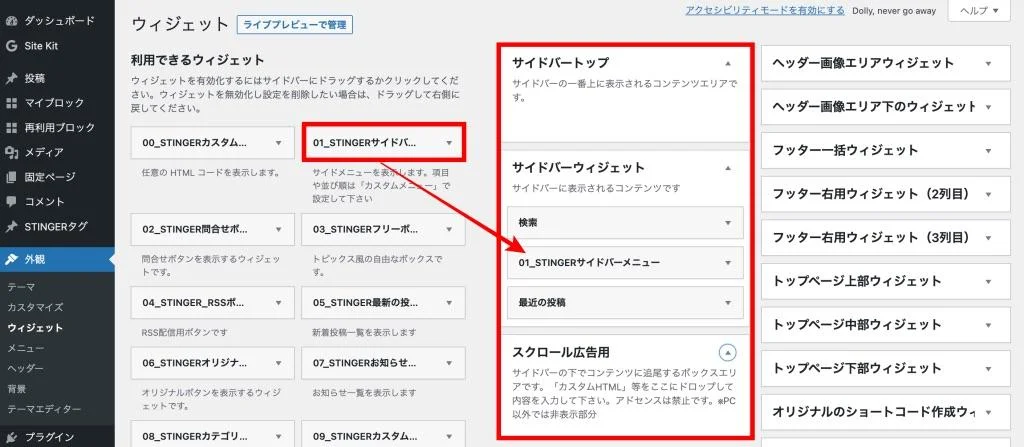Collapse the スクロール広告用 area
The image size is (1024, 447).
pyautogui.click(x=728, y=353)
